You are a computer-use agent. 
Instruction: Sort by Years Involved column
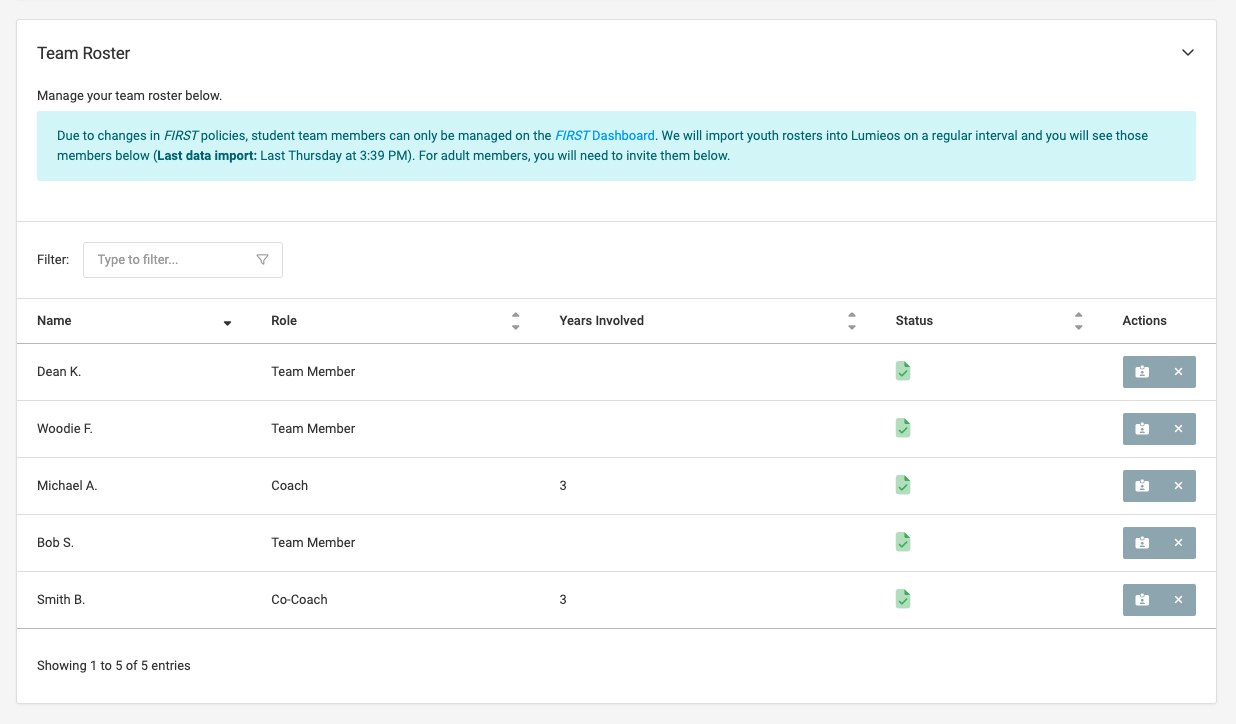click(x=851, y=321)
